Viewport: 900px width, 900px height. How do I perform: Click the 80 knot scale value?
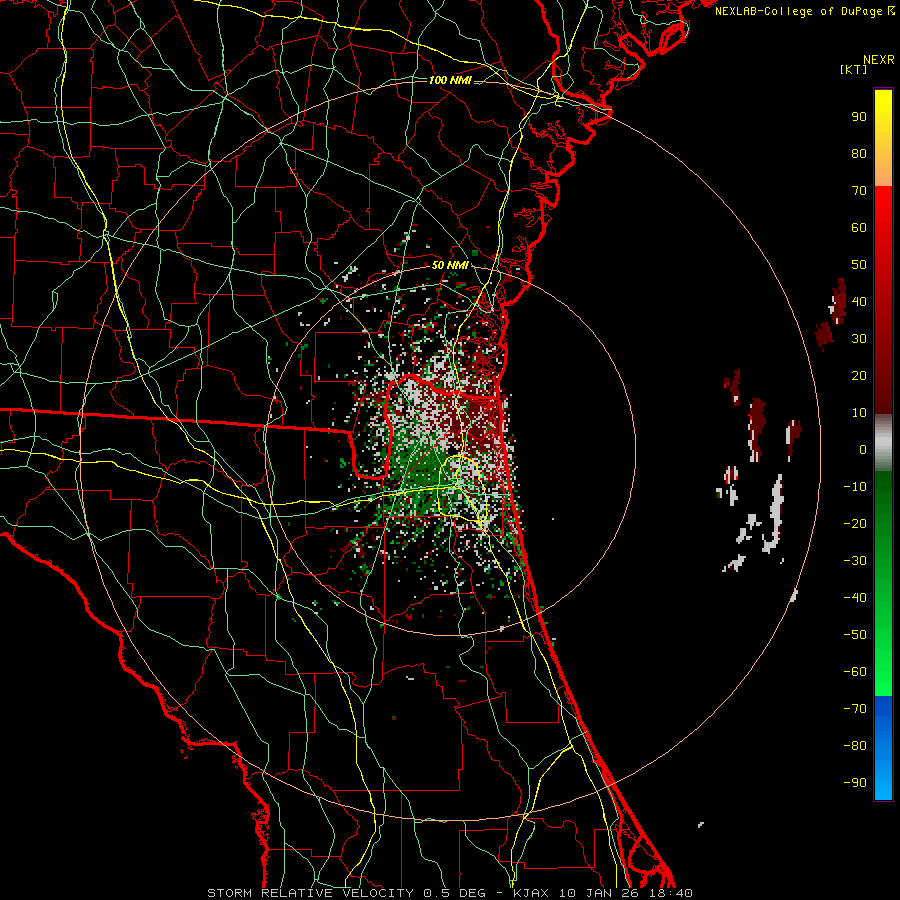pos(859,153)
